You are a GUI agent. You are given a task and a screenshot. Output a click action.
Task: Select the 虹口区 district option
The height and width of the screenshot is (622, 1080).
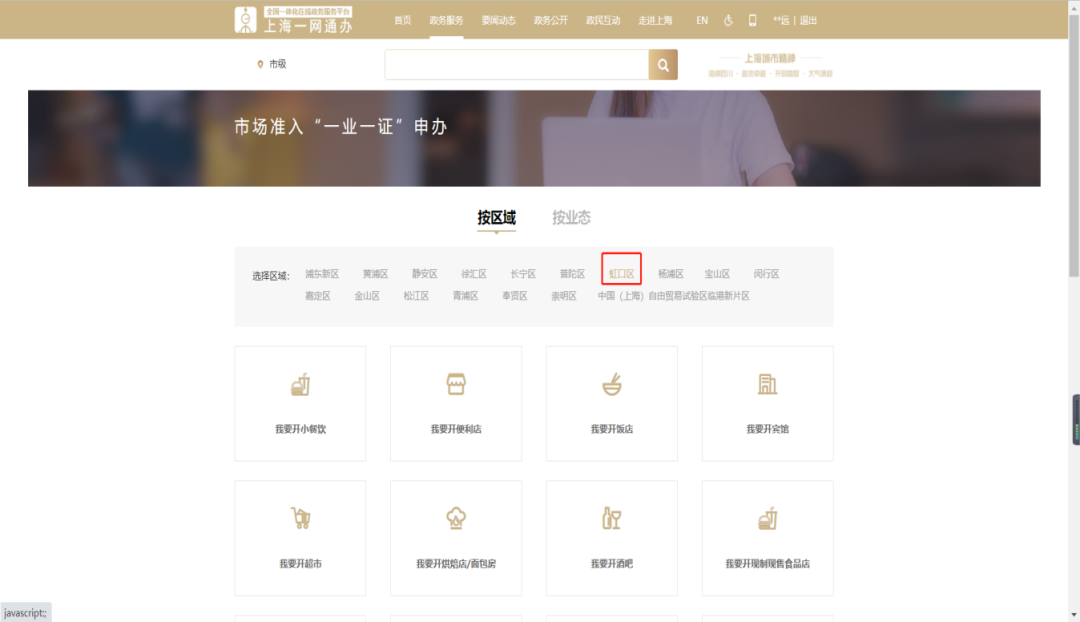pos(620,272)
